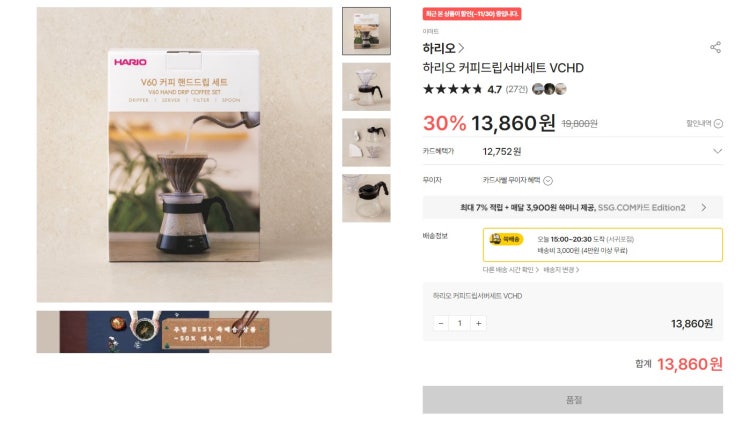
Task: Click the five-star rating display
Action: (453, 89)
